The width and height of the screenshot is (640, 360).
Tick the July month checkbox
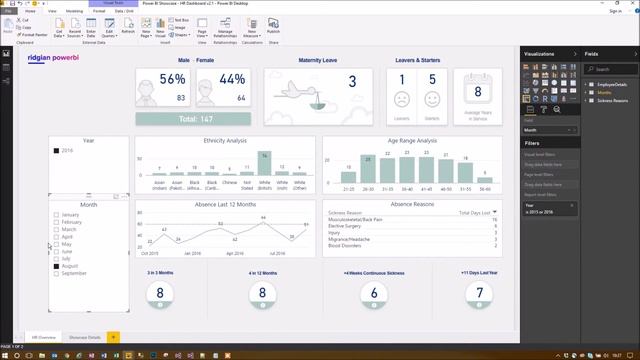point(56,259)
